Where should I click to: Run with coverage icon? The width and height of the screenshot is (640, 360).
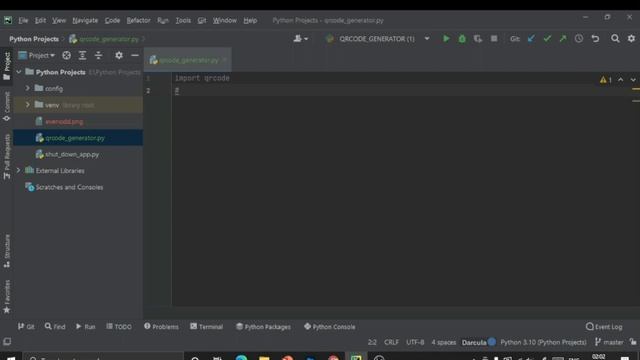coord(478,39)
